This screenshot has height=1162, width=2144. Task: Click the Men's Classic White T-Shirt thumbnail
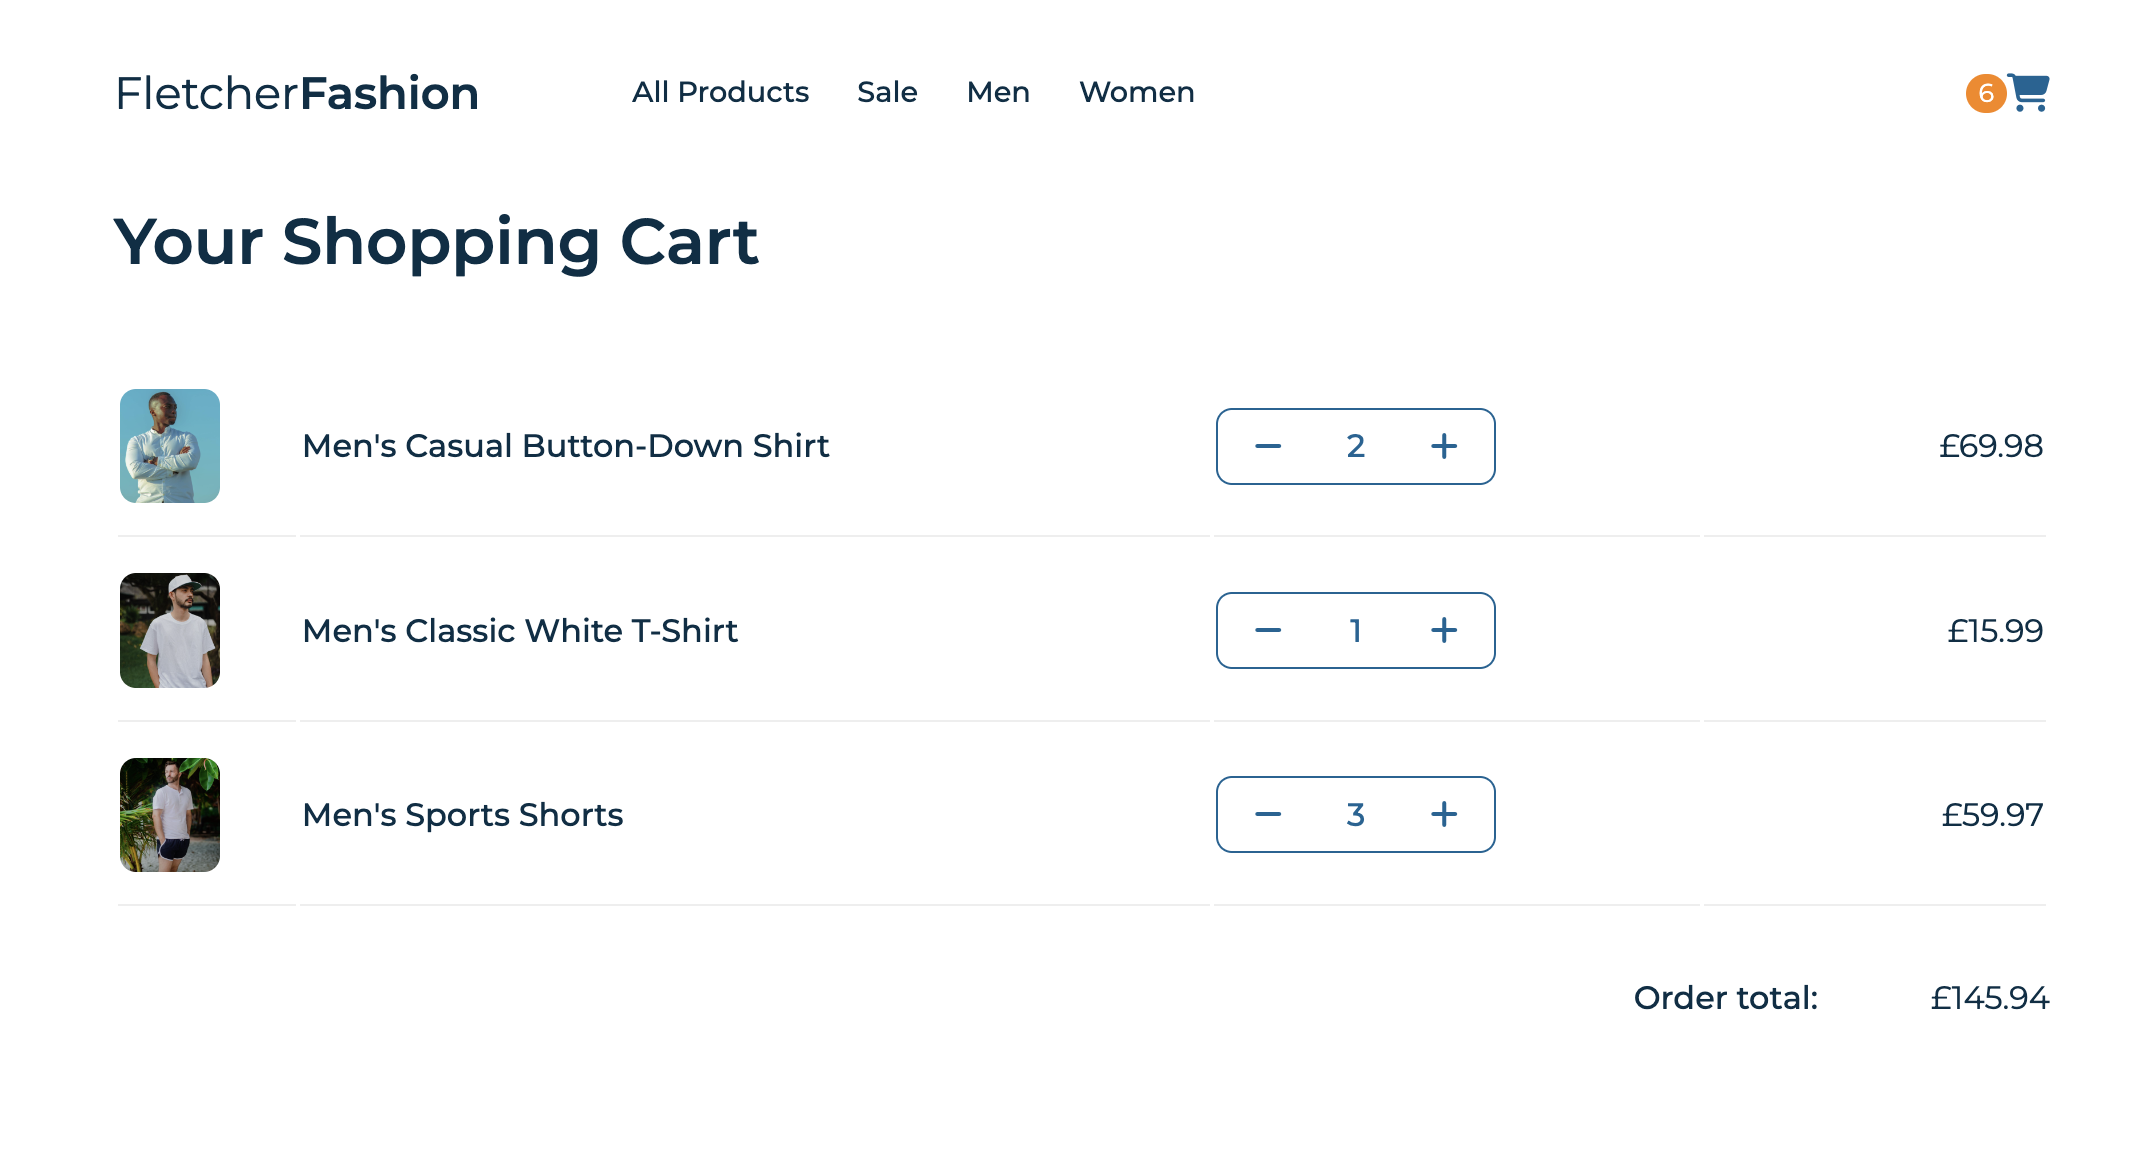(x=169, y=631)
